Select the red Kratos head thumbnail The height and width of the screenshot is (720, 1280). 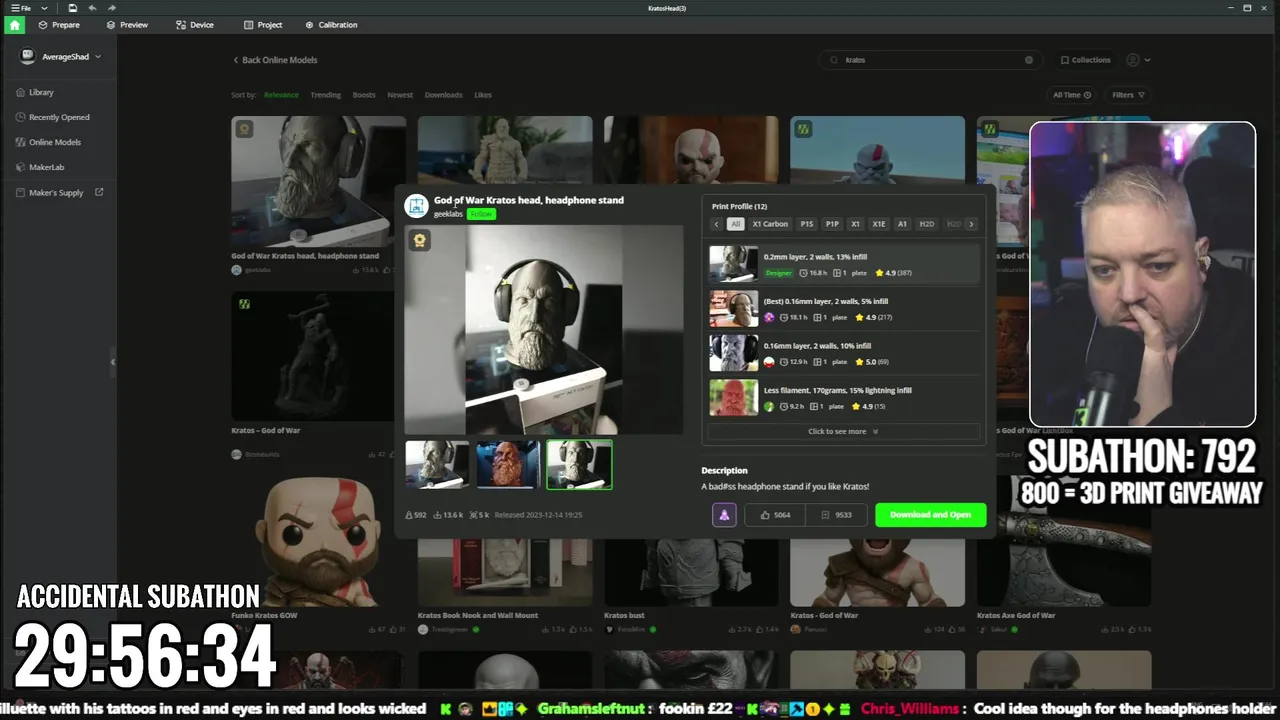pos(508,465)
